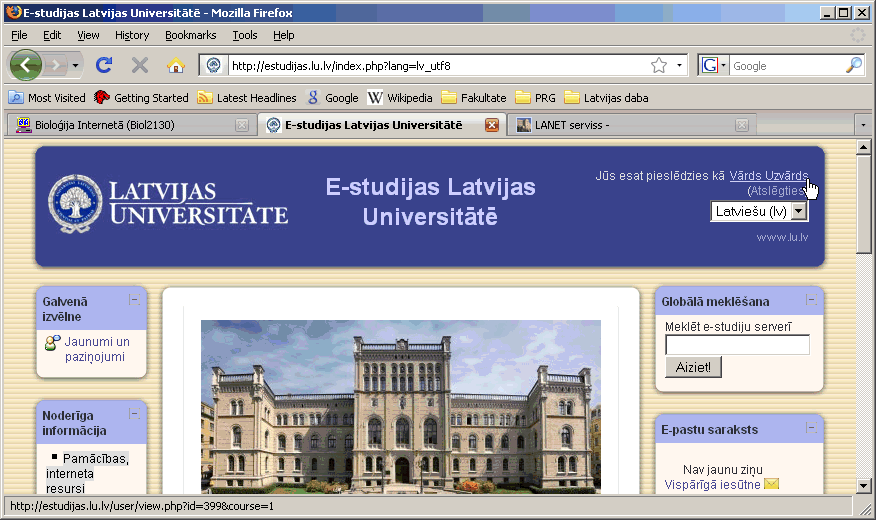
Task: Collapse the Globālā meklēšana block
Action: click(x=811, y=300)
